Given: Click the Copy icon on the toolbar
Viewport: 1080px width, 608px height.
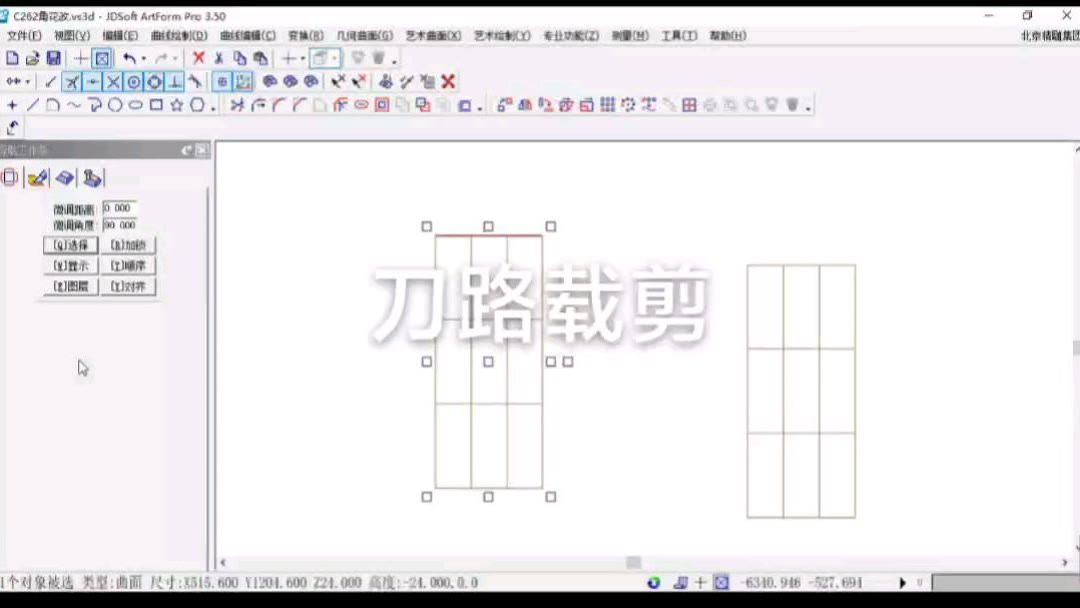Looking at the screenshot, I should [241, 57].
